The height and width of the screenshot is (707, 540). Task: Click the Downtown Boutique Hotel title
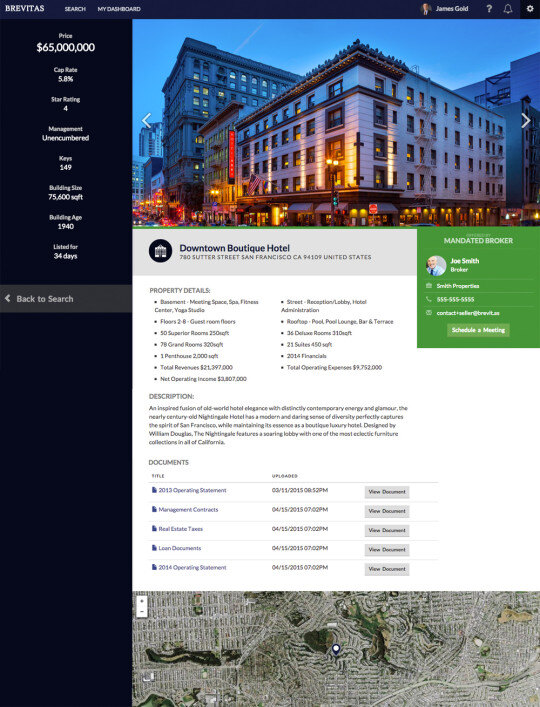point(234,248)
